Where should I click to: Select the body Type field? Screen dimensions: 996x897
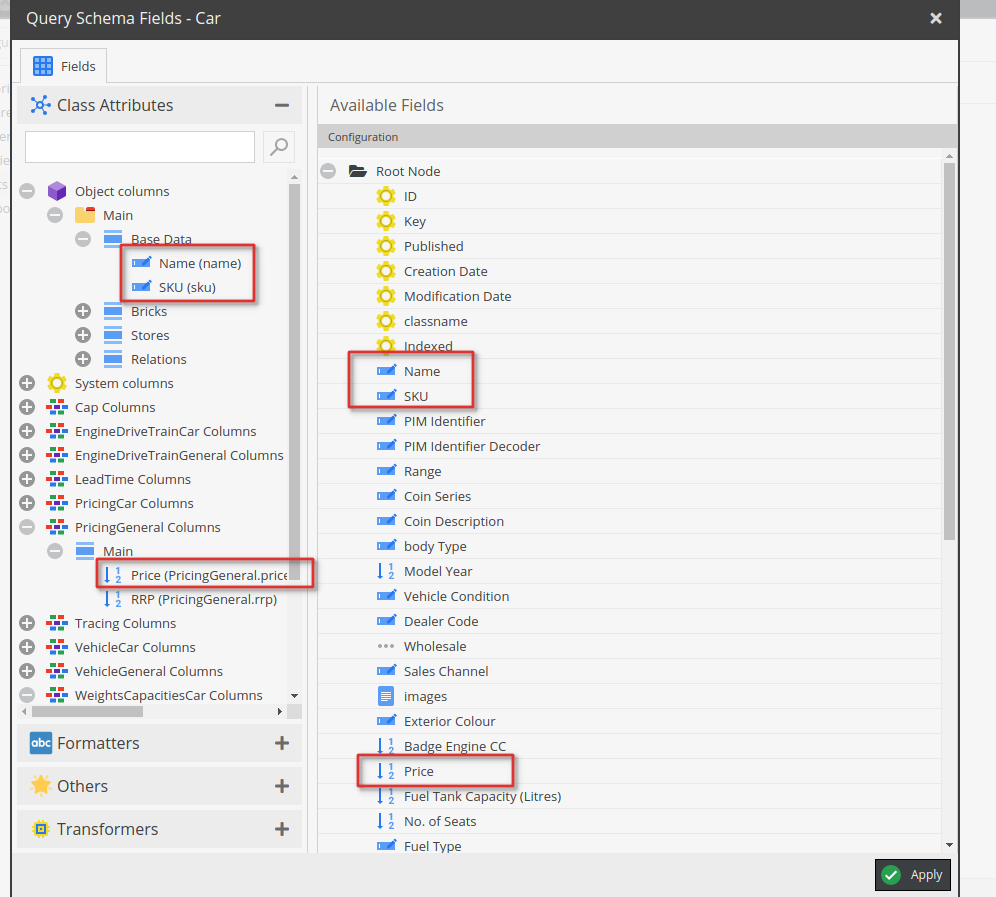(x=435, y=546)
